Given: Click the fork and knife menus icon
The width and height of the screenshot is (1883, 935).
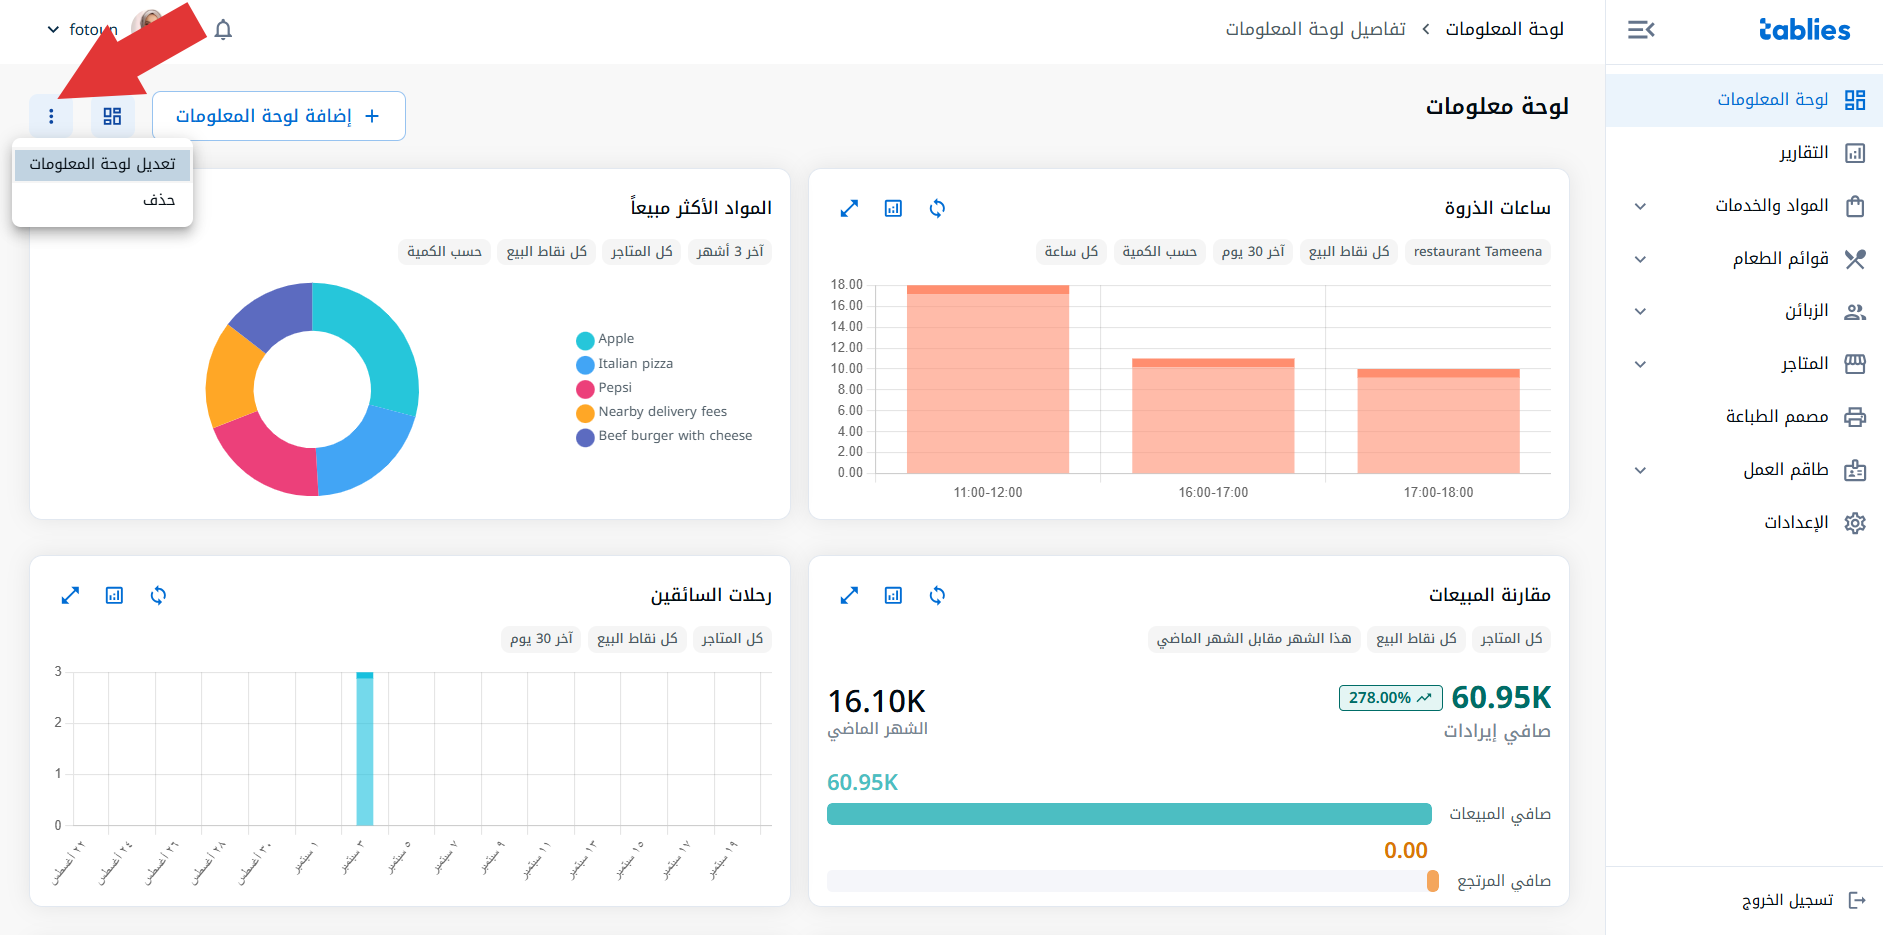Looking at the screenshot, I should [1855, 259].
